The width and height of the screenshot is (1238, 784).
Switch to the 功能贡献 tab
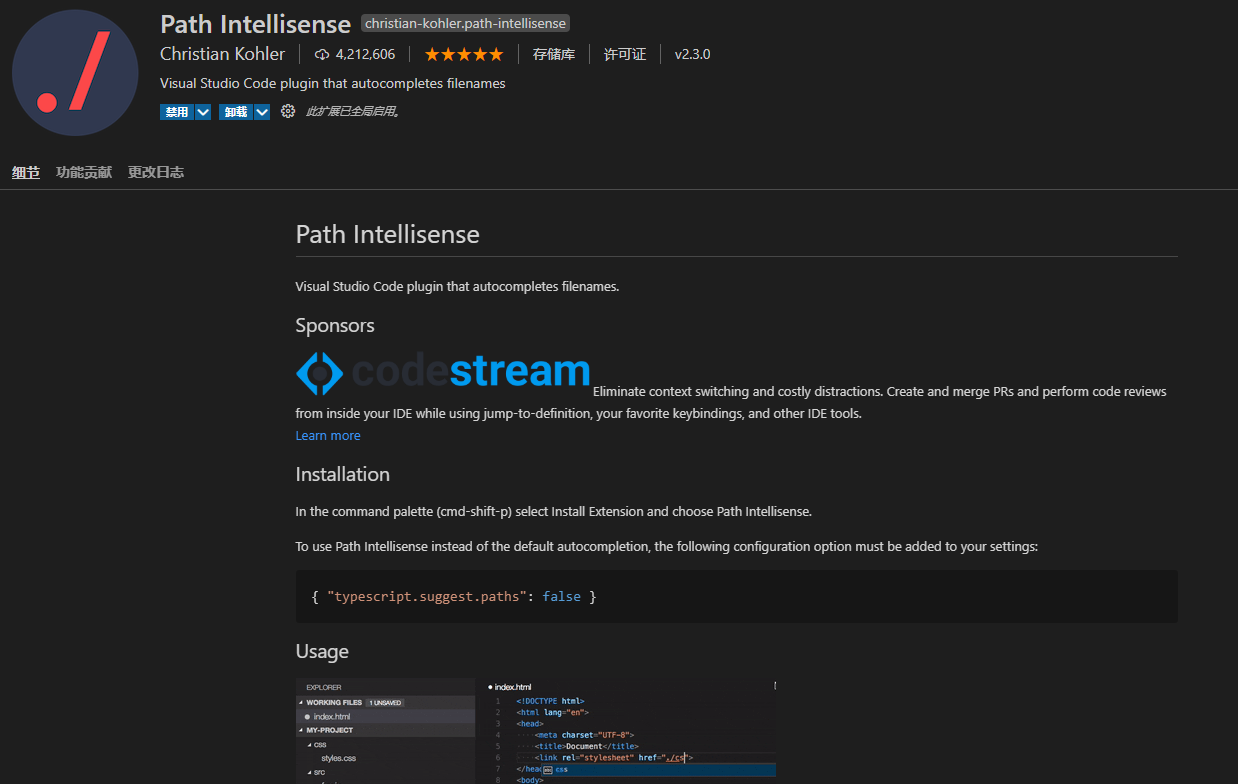[84, 172]
